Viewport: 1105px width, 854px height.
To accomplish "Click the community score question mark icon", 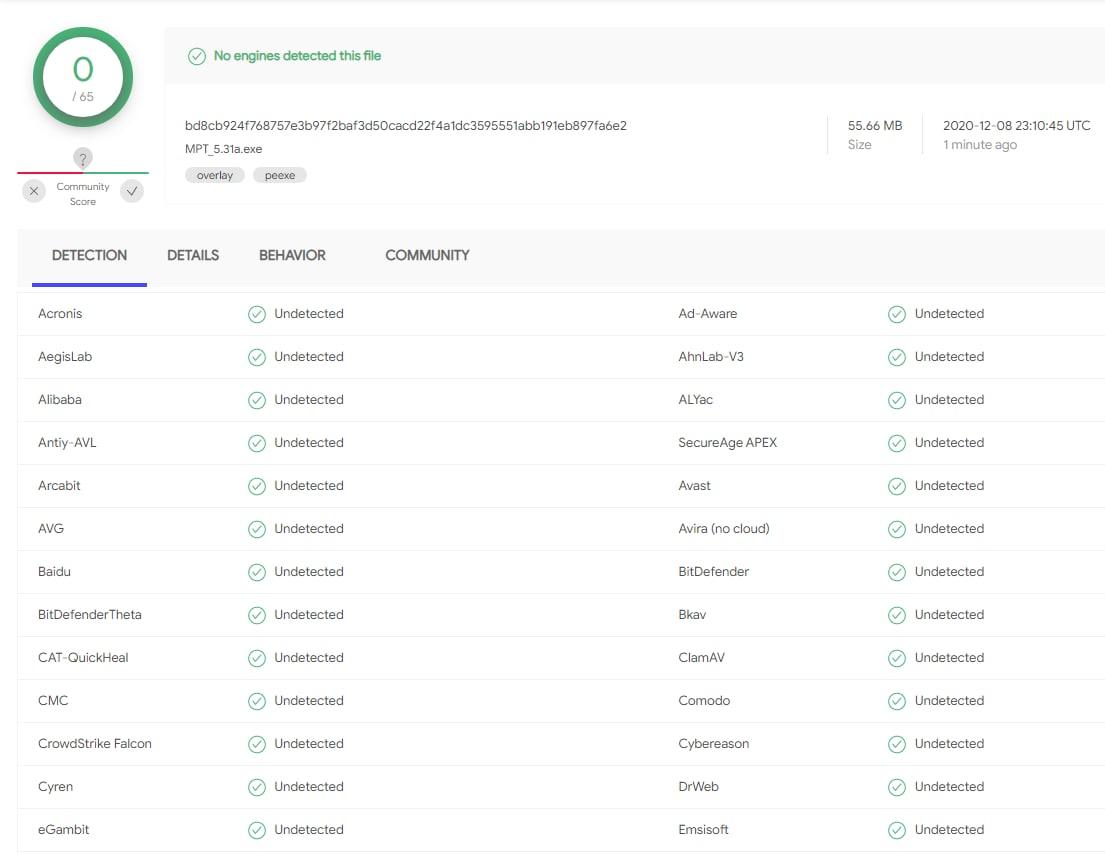I will (x=82, y=159).
